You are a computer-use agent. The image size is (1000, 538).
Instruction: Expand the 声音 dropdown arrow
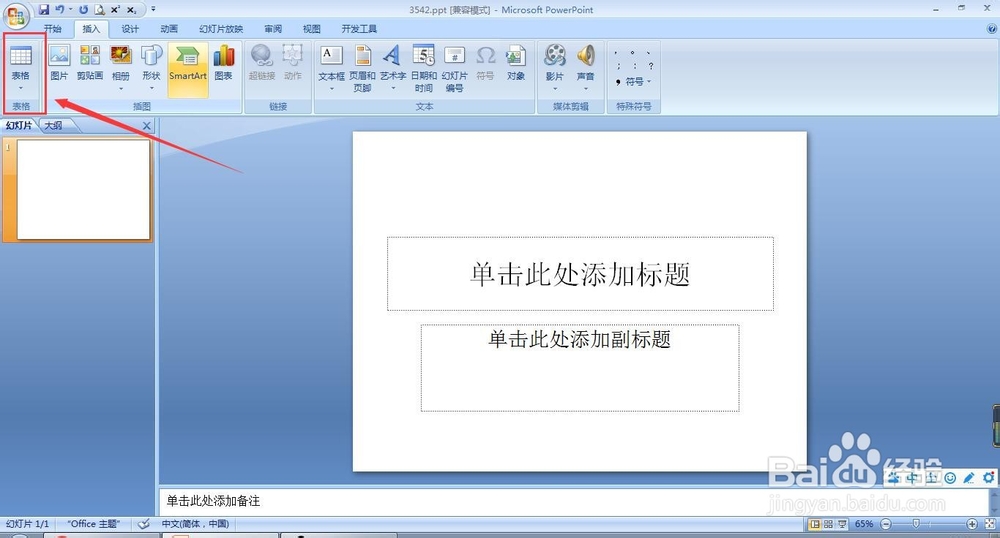(x=585, y=88)
